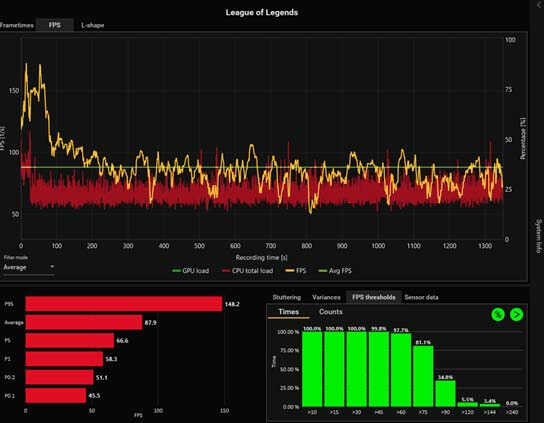Click the >90 threshold bar at 34.8%
This screenshot has width=544, height=423.
point(445,394)
